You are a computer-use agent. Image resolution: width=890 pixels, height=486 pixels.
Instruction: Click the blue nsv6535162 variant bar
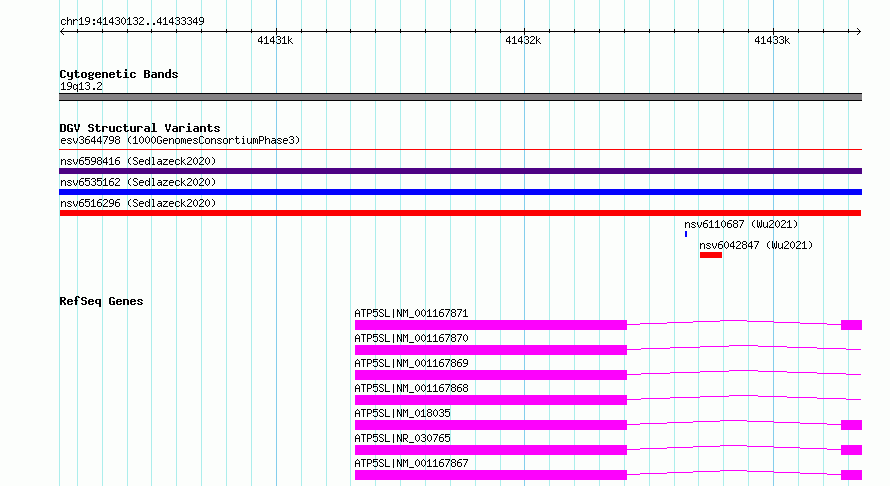pyautogui.click(x=460, y=192)
